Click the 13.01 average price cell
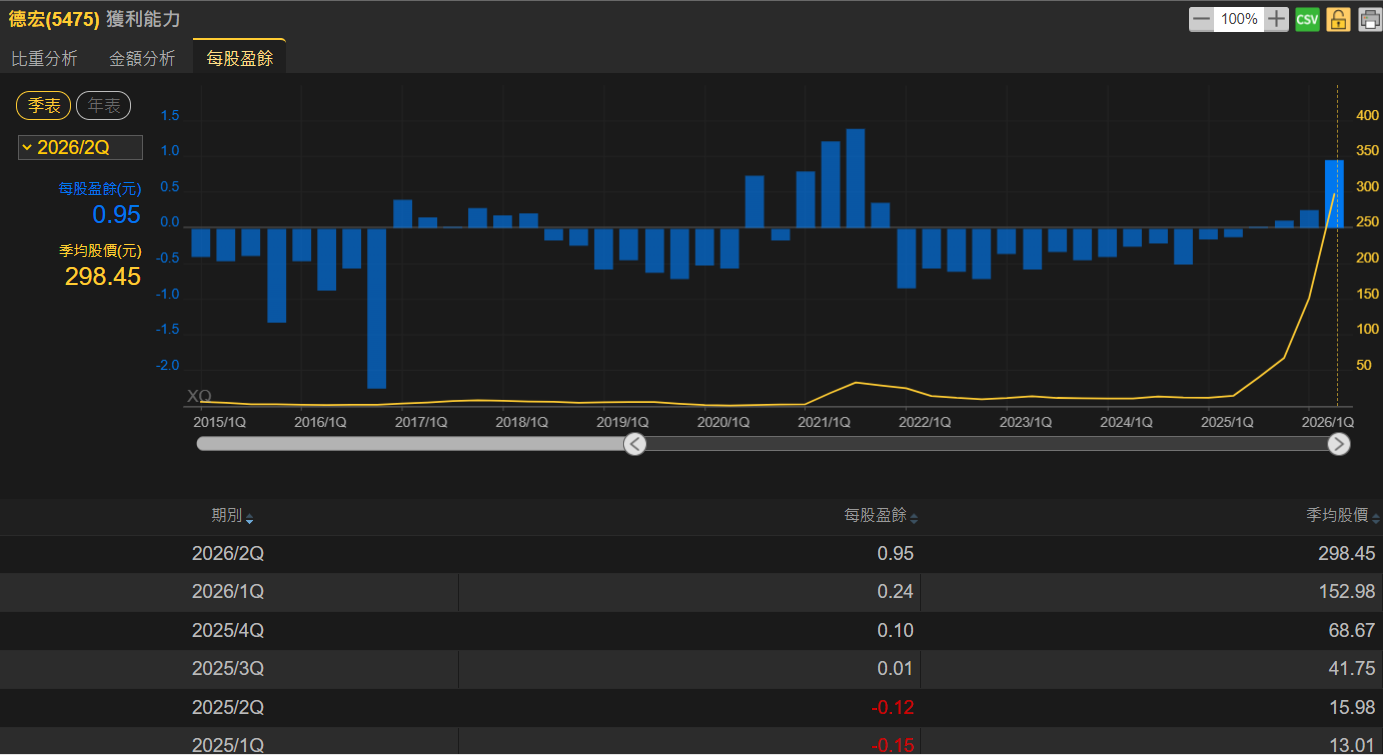The width and height of the screenshot is (1383, 755). 1353,746
